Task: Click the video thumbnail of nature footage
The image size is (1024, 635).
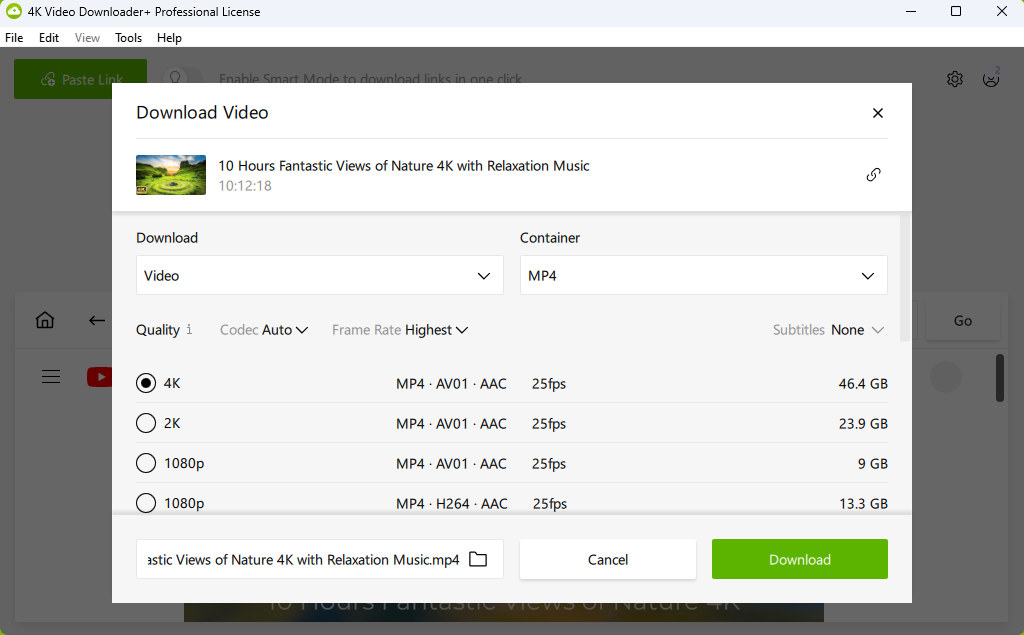Action: pyautogui.click(x=170, y=174)
